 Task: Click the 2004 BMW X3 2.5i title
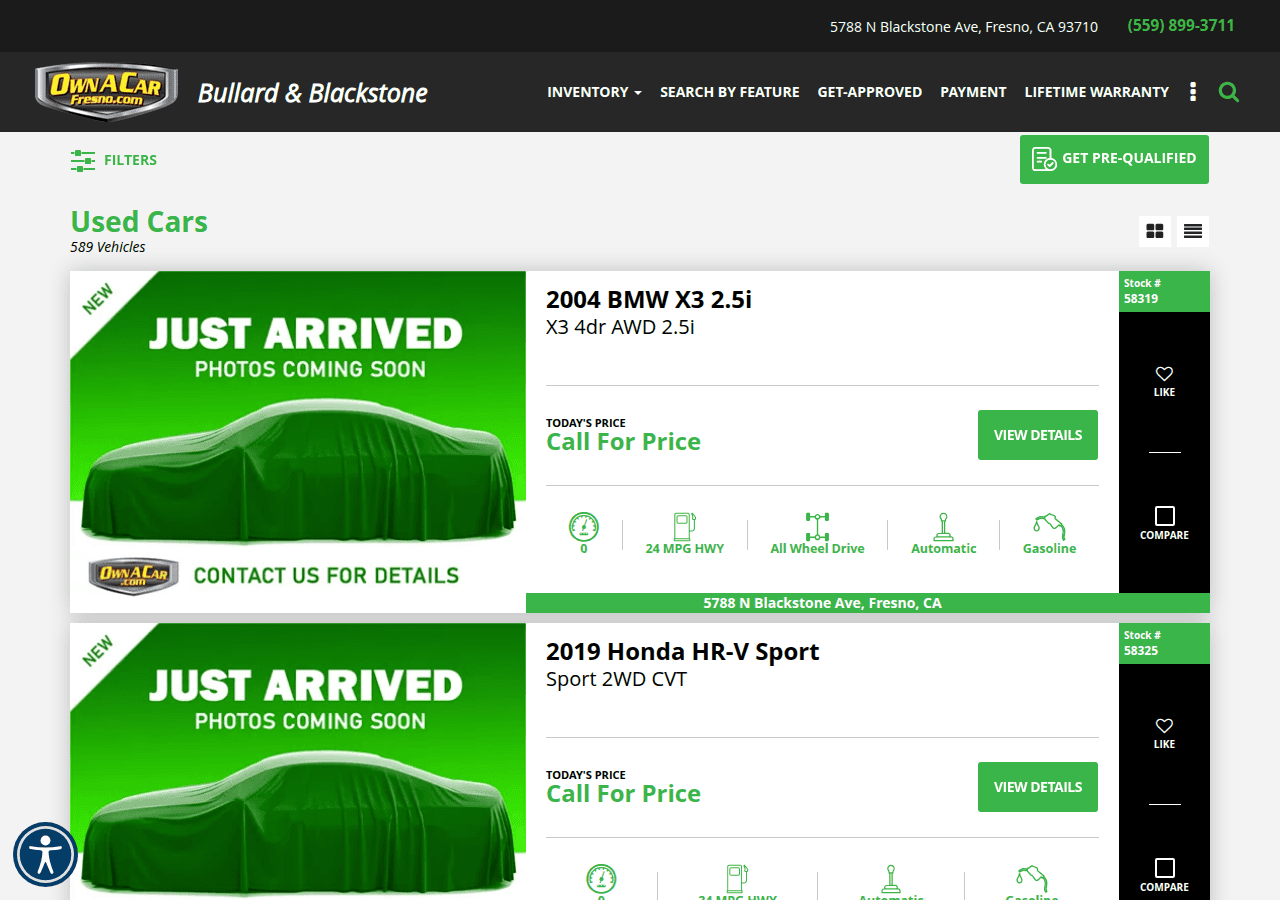(x=649, y=299)
